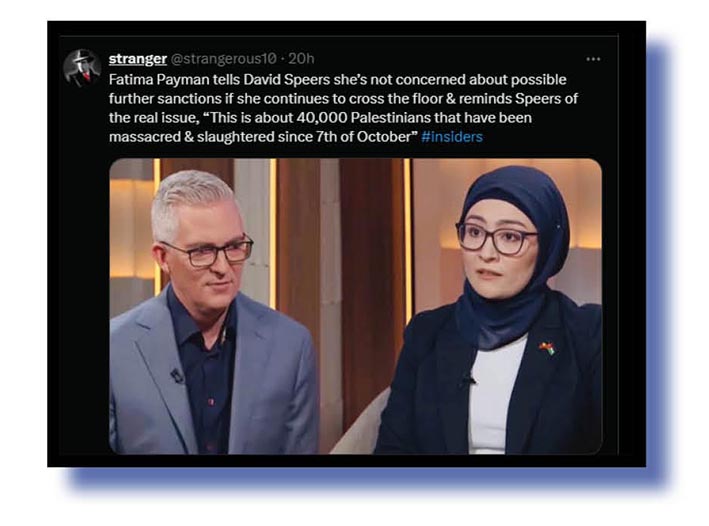Open the three-dot more options menu

coord(593,59)
